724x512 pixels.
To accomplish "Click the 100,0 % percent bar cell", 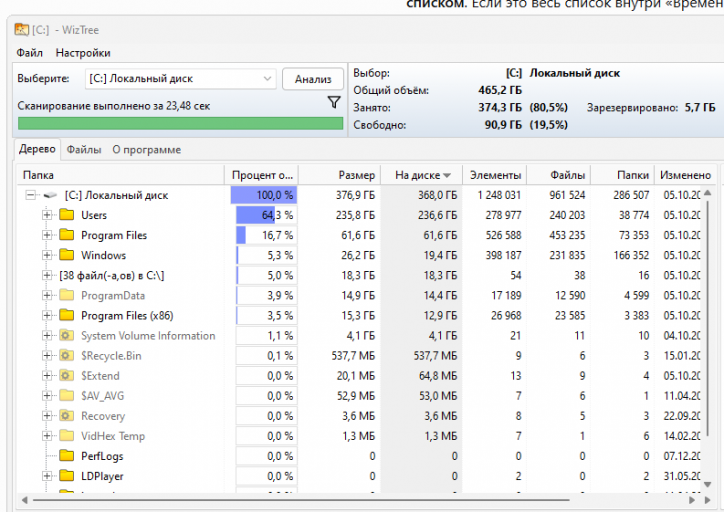I will 264,195.
